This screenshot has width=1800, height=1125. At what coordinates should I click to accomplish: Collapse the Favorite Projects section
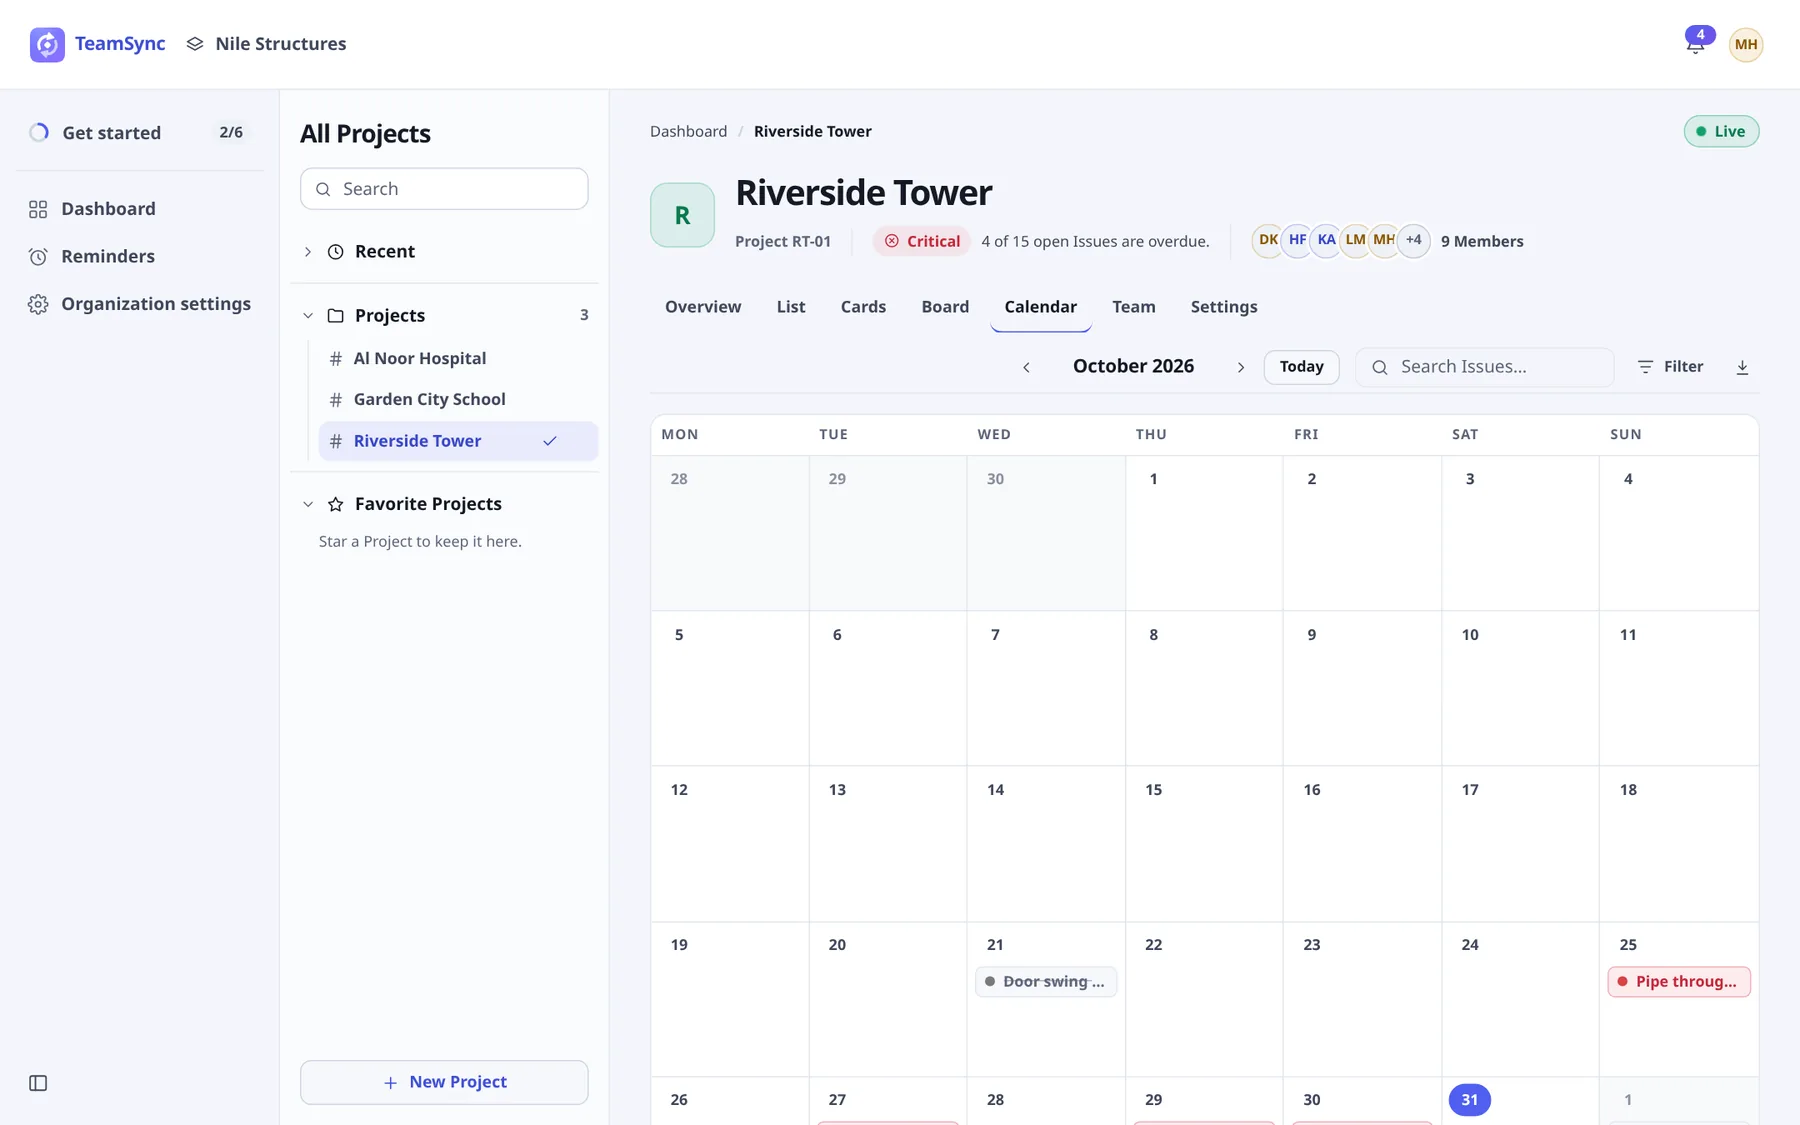308,504
